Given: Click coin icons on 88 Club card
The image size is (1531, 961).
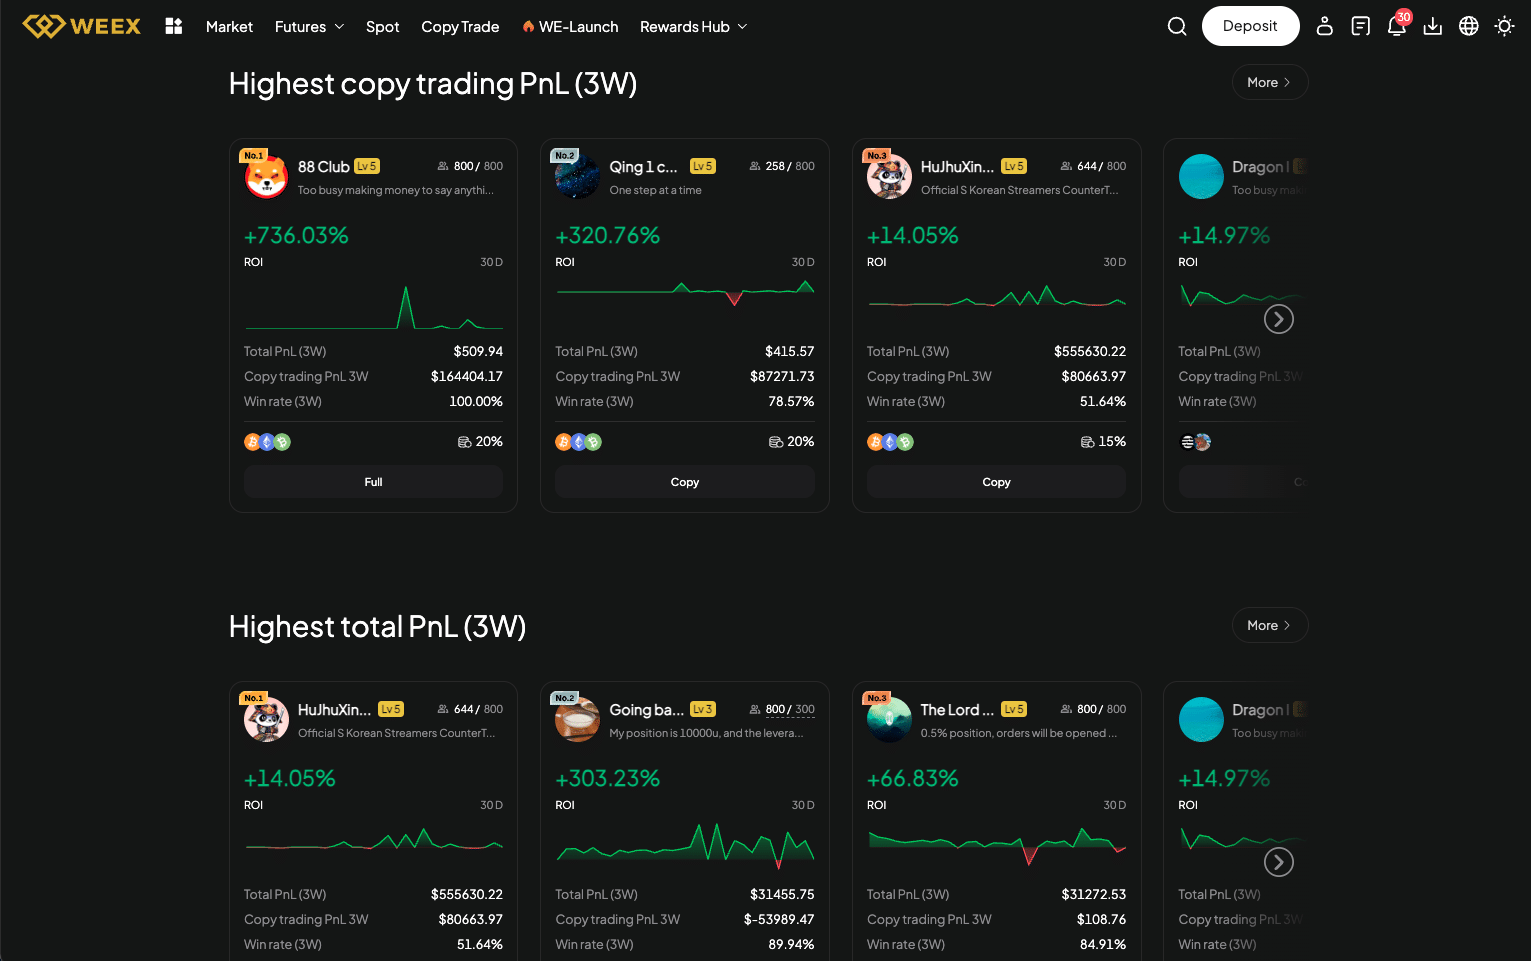Looking at the screenshot, I should pos(267,442).
